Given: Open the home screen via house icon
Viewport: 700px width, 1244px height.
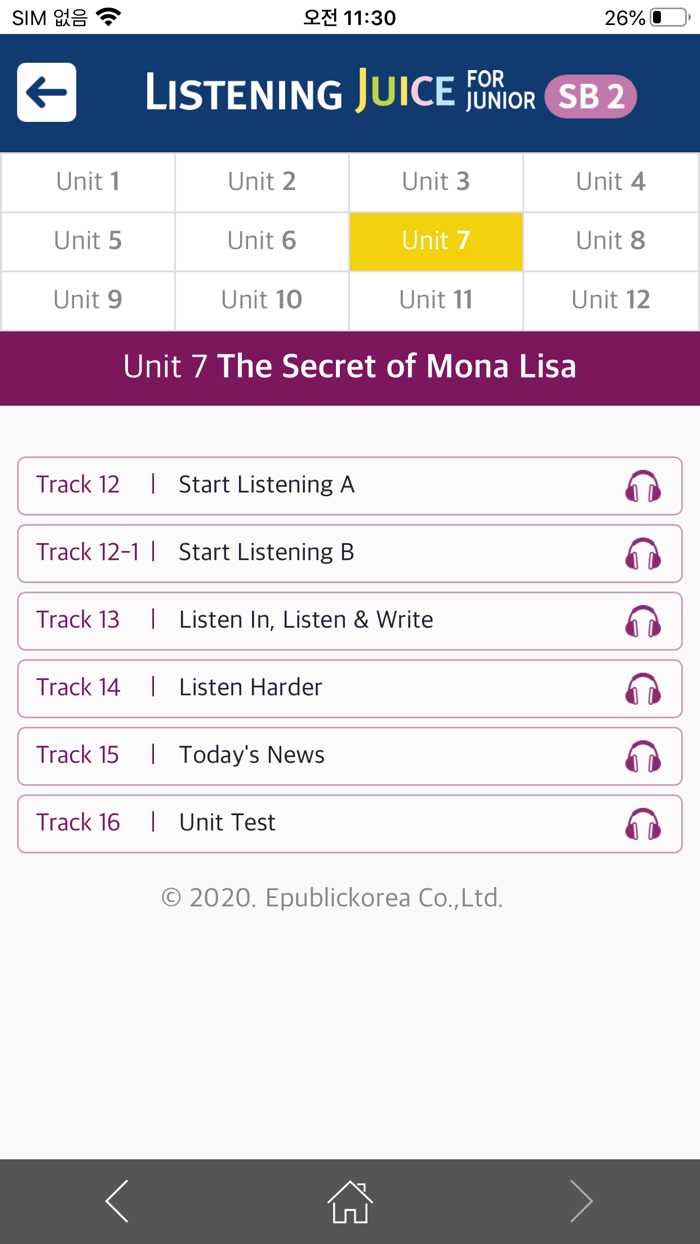Looking at the screenshot, I should point(349,1203).
